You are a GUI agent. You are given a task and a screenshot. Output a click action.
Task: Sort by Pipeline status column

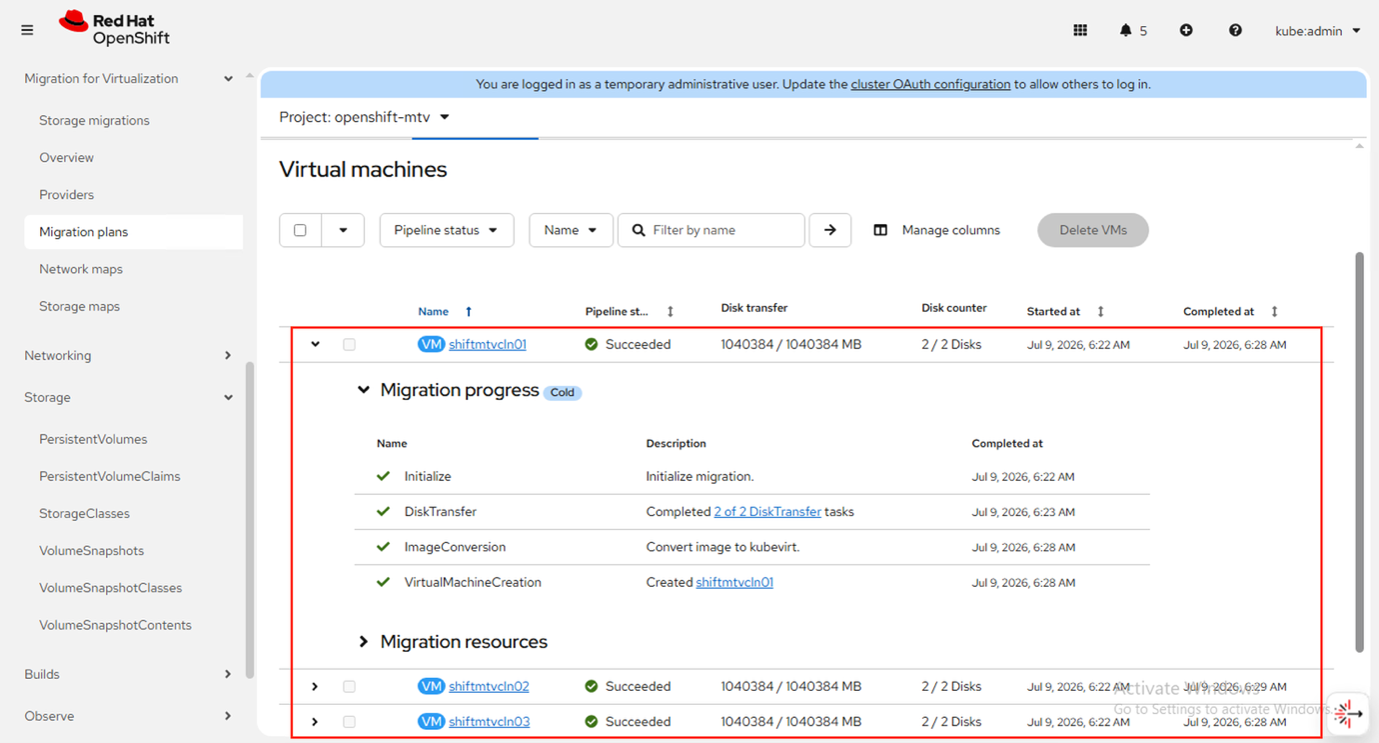click(x=670, y=312)
